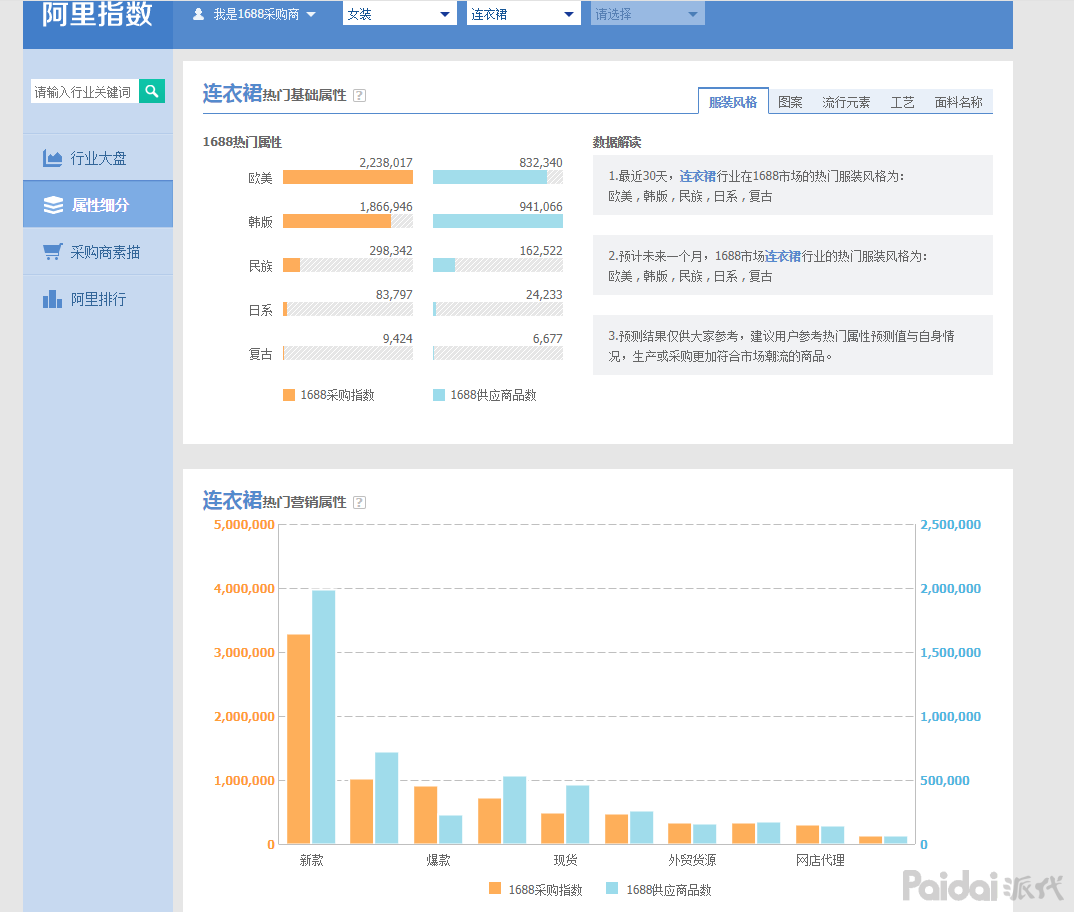The height and width of the screenshot is (912, 1074).
Task: Click the 新款 blue bar in the chart
Action: click(323, 717)
